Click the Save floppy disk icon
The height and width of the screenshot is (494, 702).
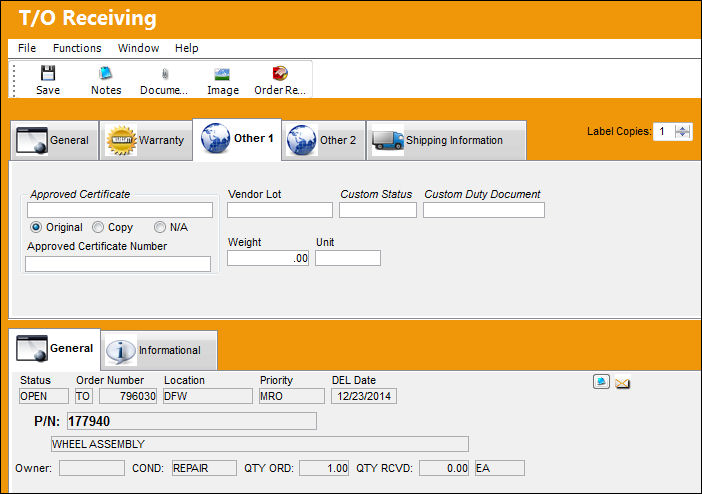[48, 73]
